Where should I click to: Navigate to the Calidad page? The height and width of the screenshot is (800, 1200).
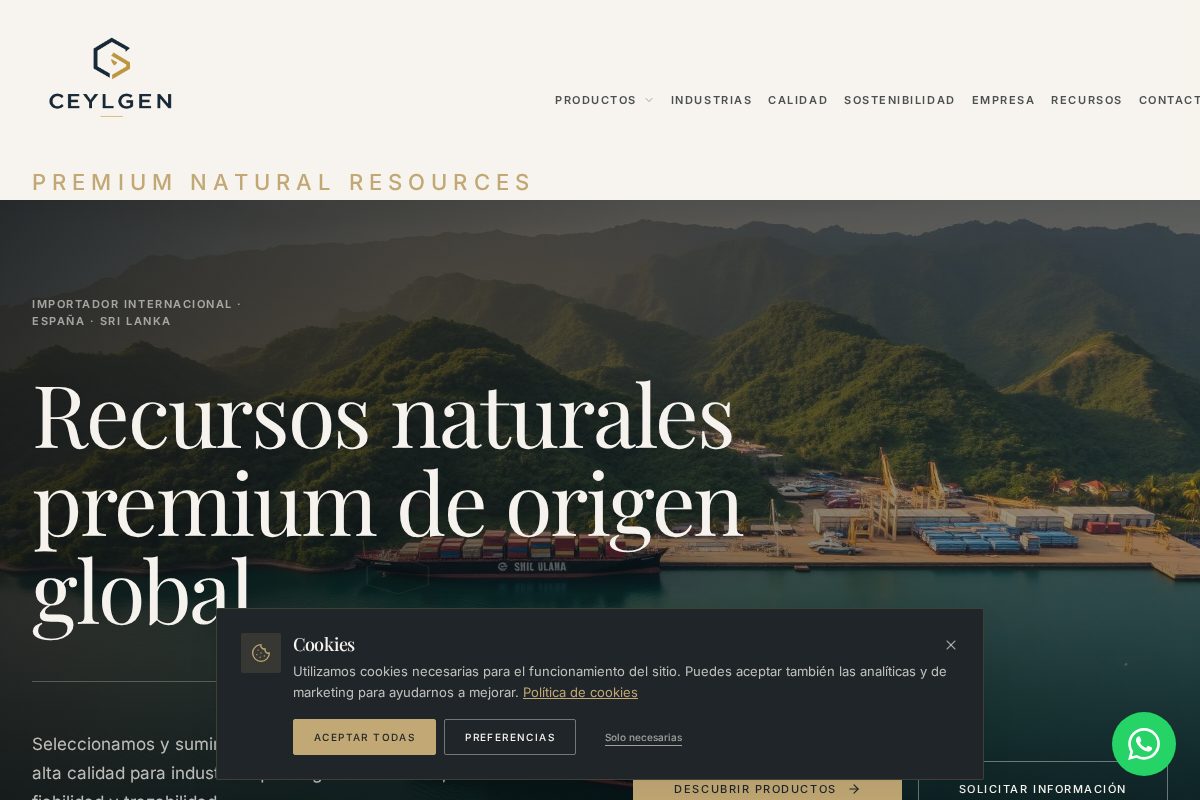798,100
